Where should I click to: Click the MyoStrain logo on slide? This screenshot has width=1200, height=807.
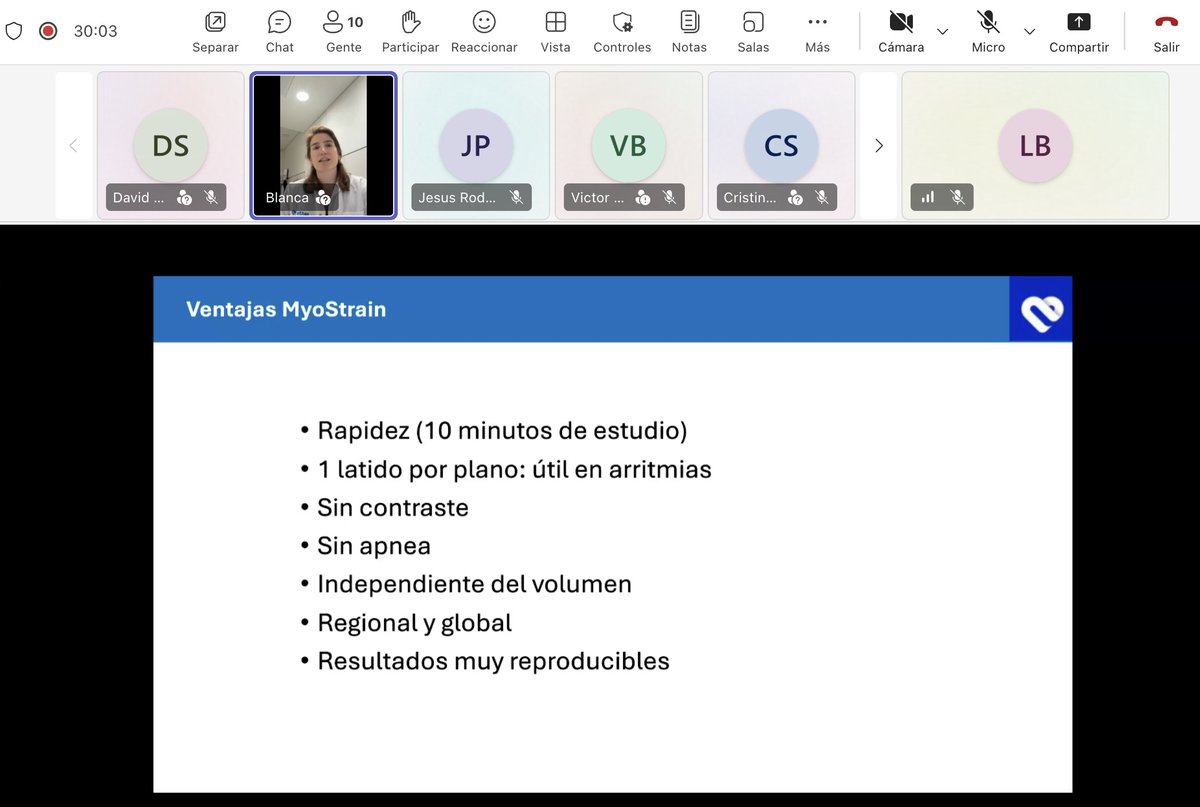tap(1040, 310)
